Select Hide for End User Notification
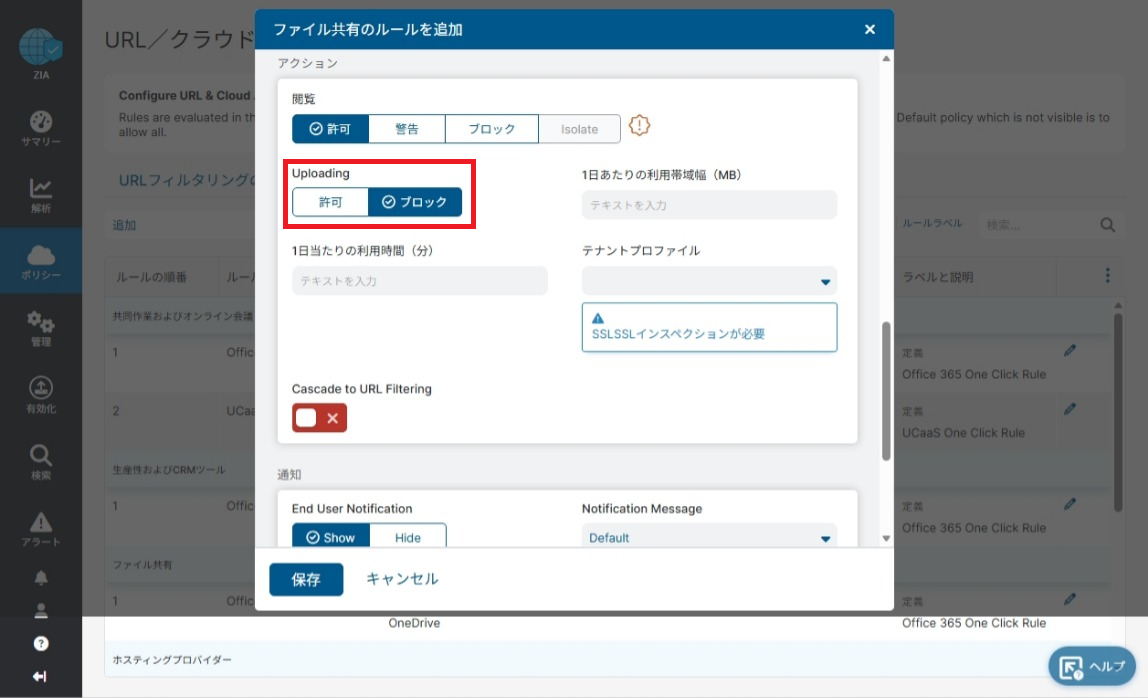The width and height of the screenshot is (1148, 698). (408, 537)
